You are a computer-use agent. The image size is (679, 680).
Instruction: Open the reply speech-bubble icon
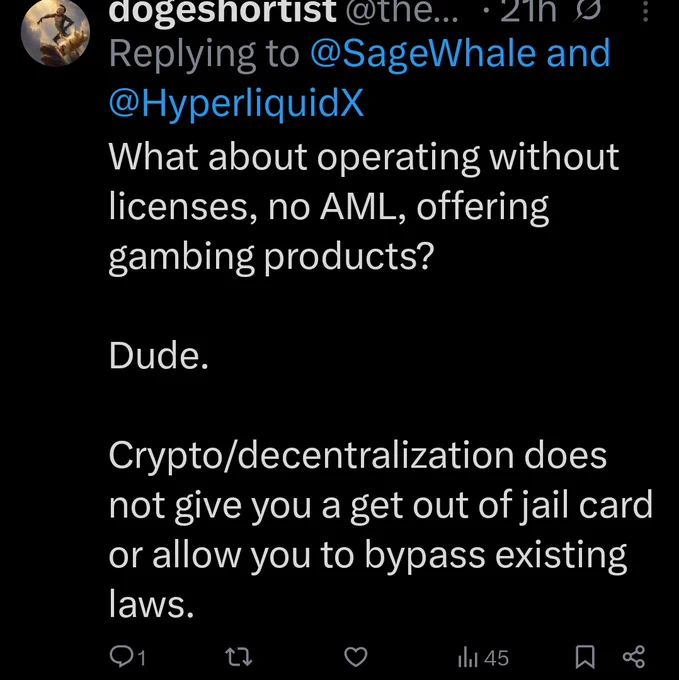point(119,656)
